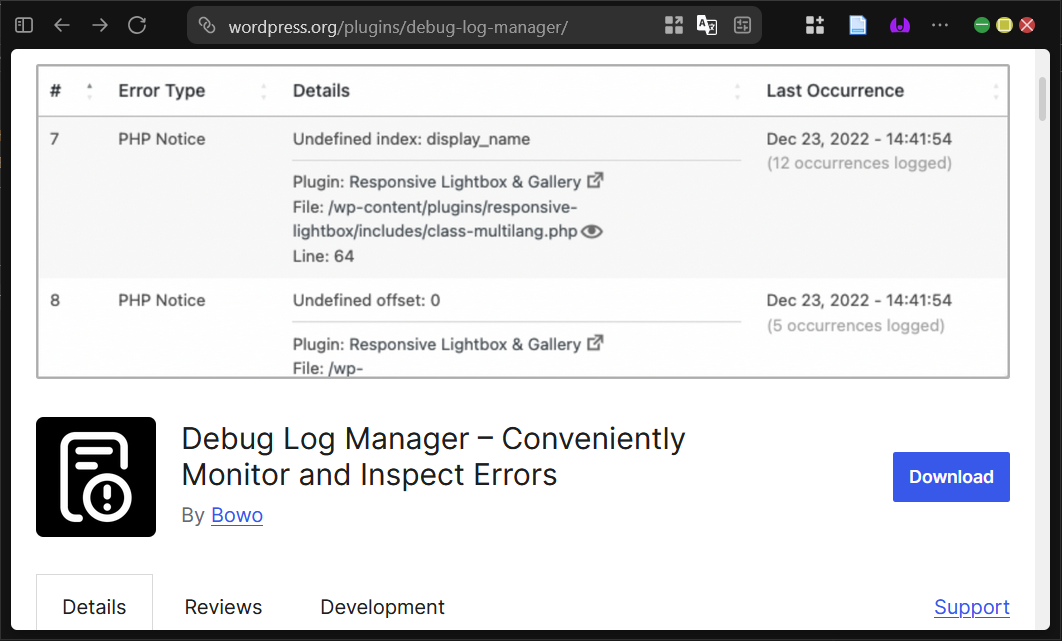Open the extensions grid-plus icon
Screen dimensions: 1062x641
coord(815,26)
